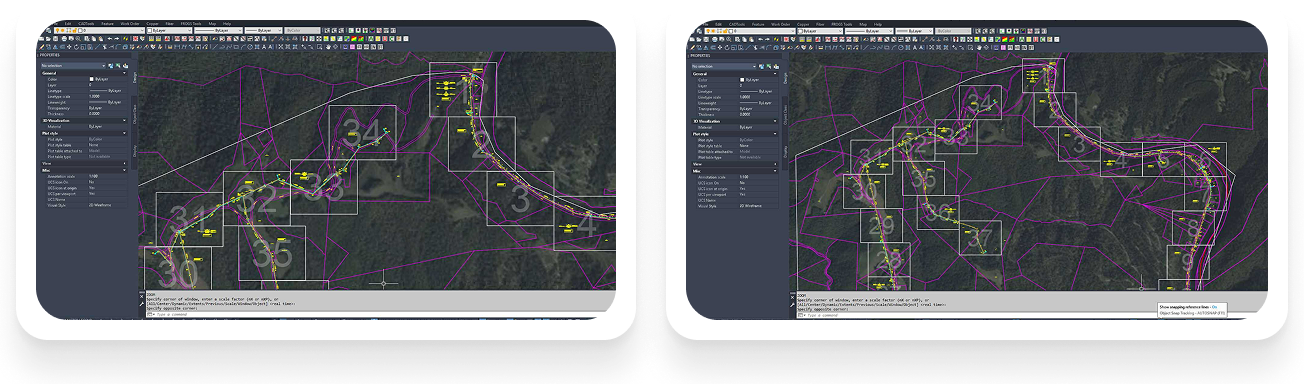Switch to Object Class side tab in left window
This screenshot has height=384, width=1304.
pos(134,115)
